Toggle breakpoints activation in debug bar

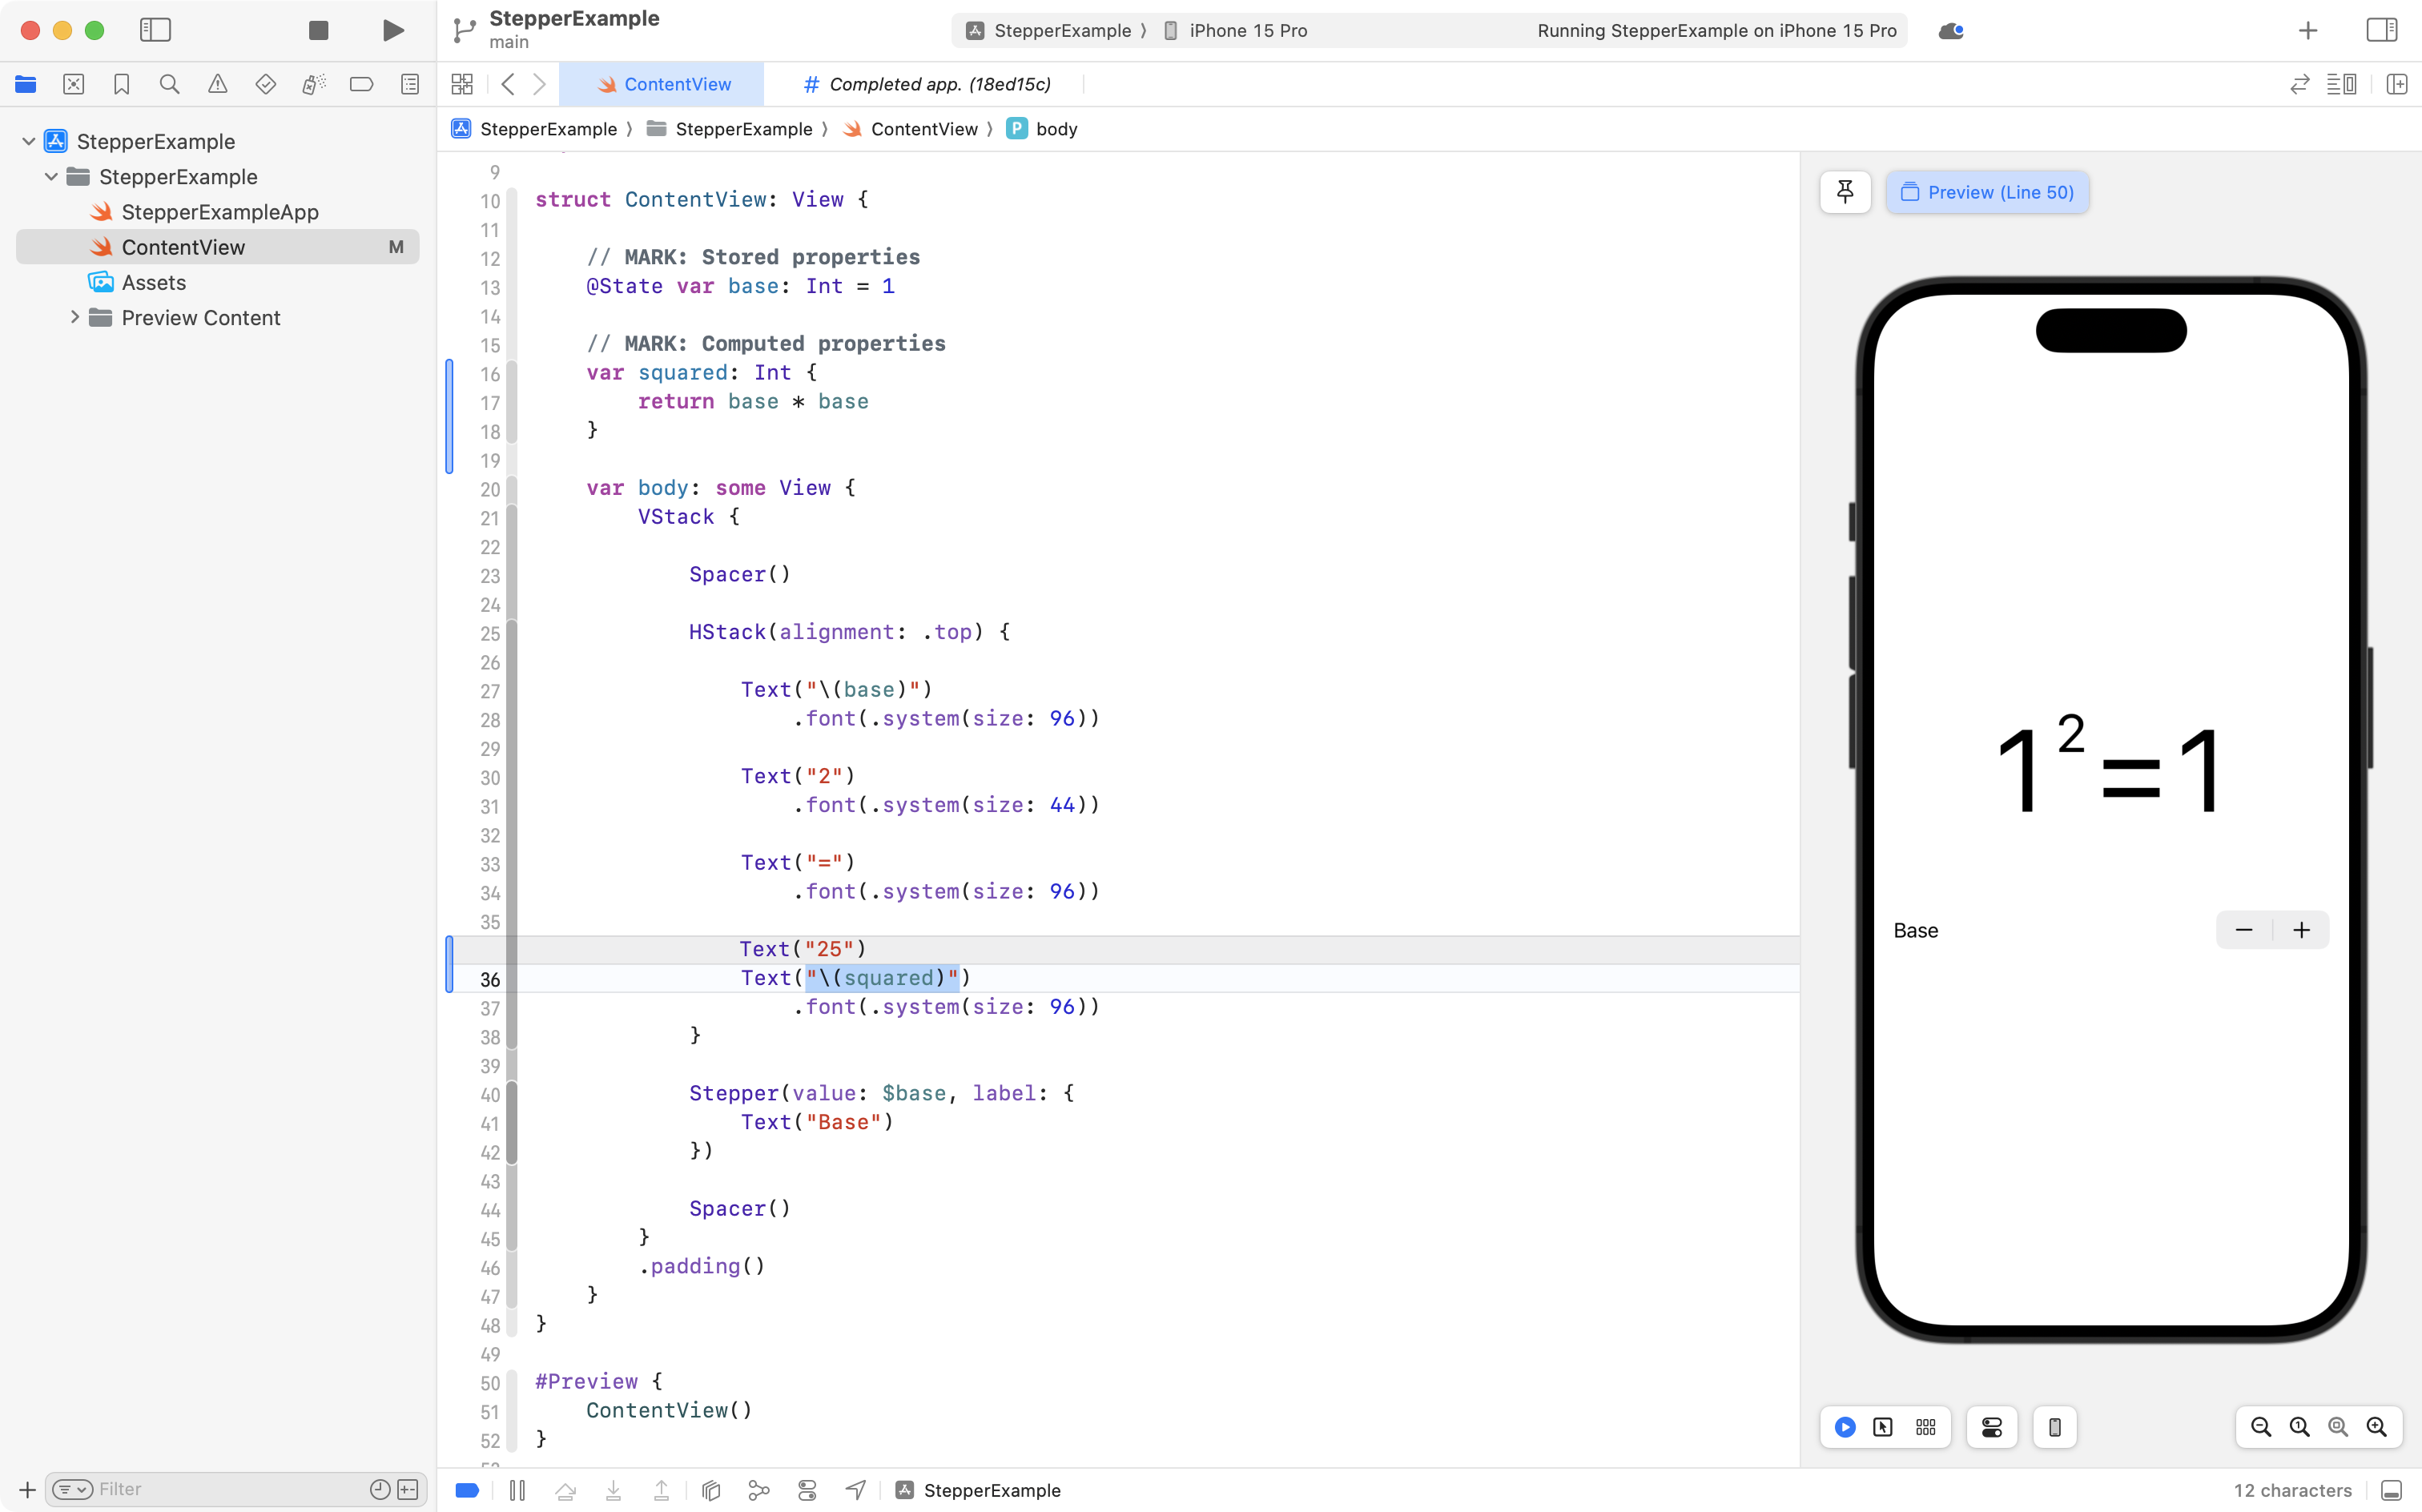[467, 1490]
